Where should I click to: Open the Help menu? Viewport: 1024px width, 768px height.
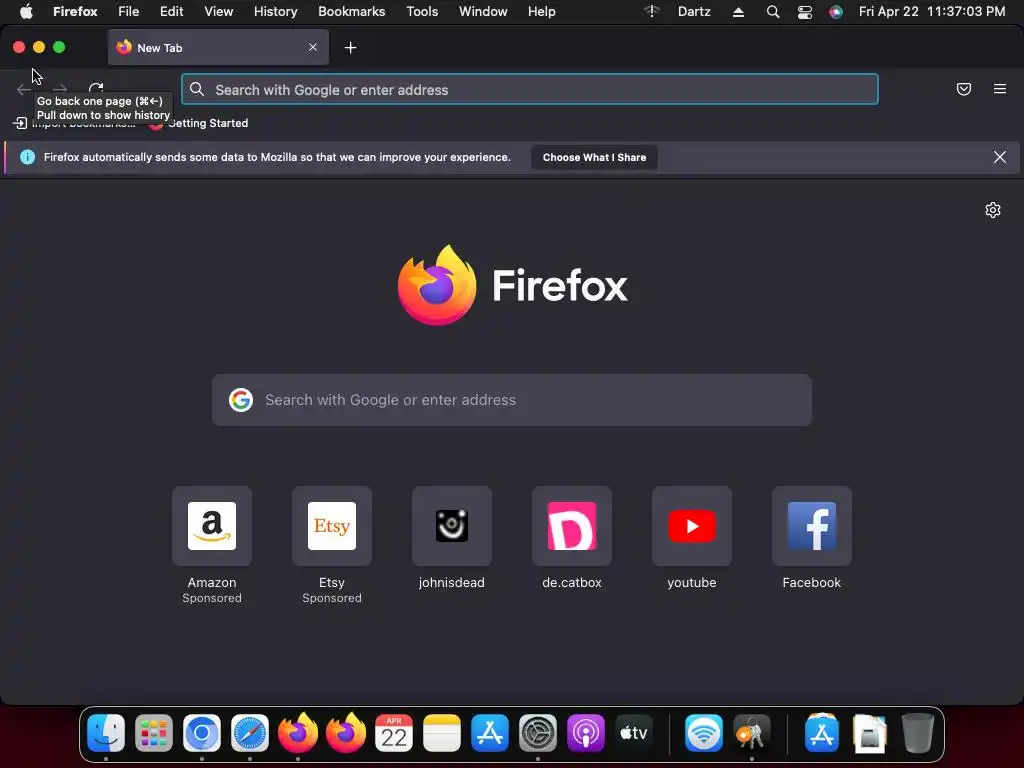[x=541, y=12]
